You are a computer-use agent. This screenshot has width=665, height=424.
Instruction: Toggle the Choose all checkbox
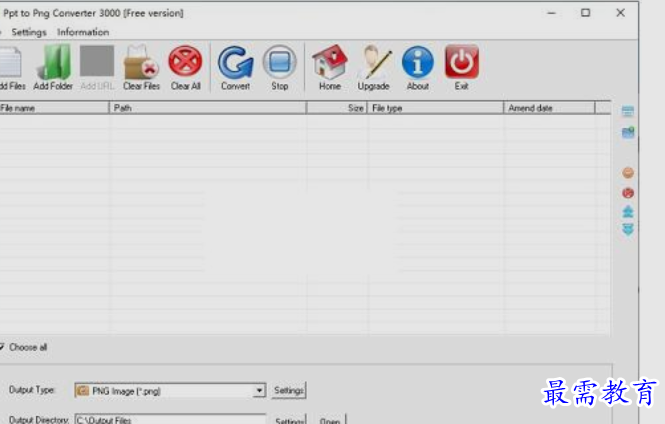2,347
